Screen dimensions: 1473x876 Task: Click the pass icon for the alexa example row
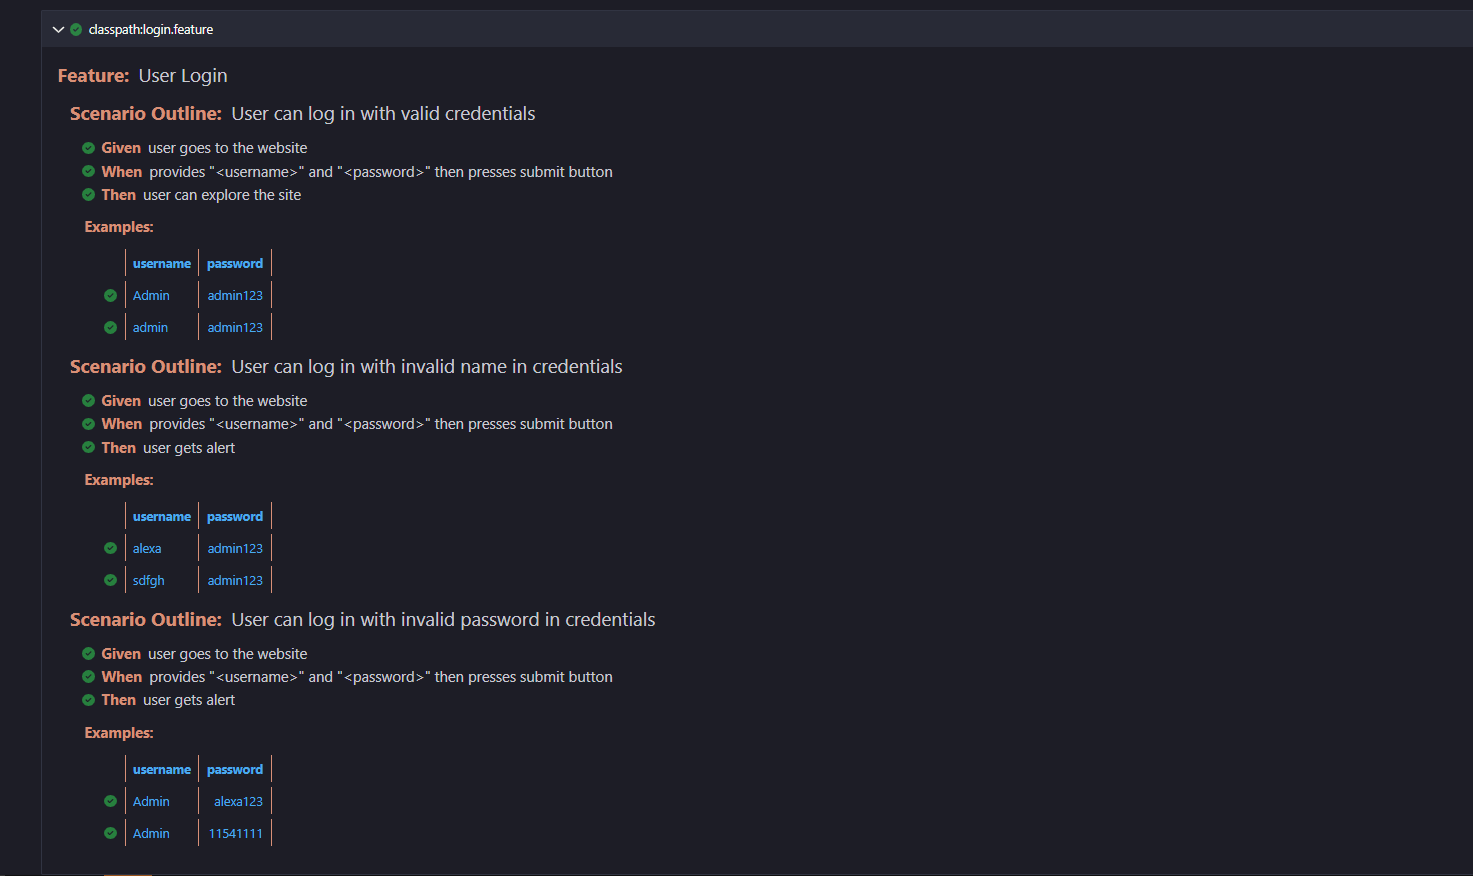tap(110, 548)
